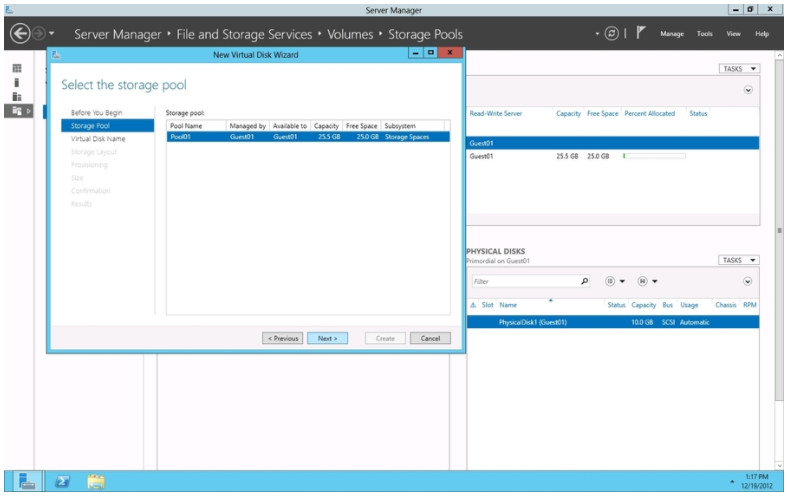787x498 pixels.
Task: Select the Pool01 row in wizard
Action: click(308, 137)
